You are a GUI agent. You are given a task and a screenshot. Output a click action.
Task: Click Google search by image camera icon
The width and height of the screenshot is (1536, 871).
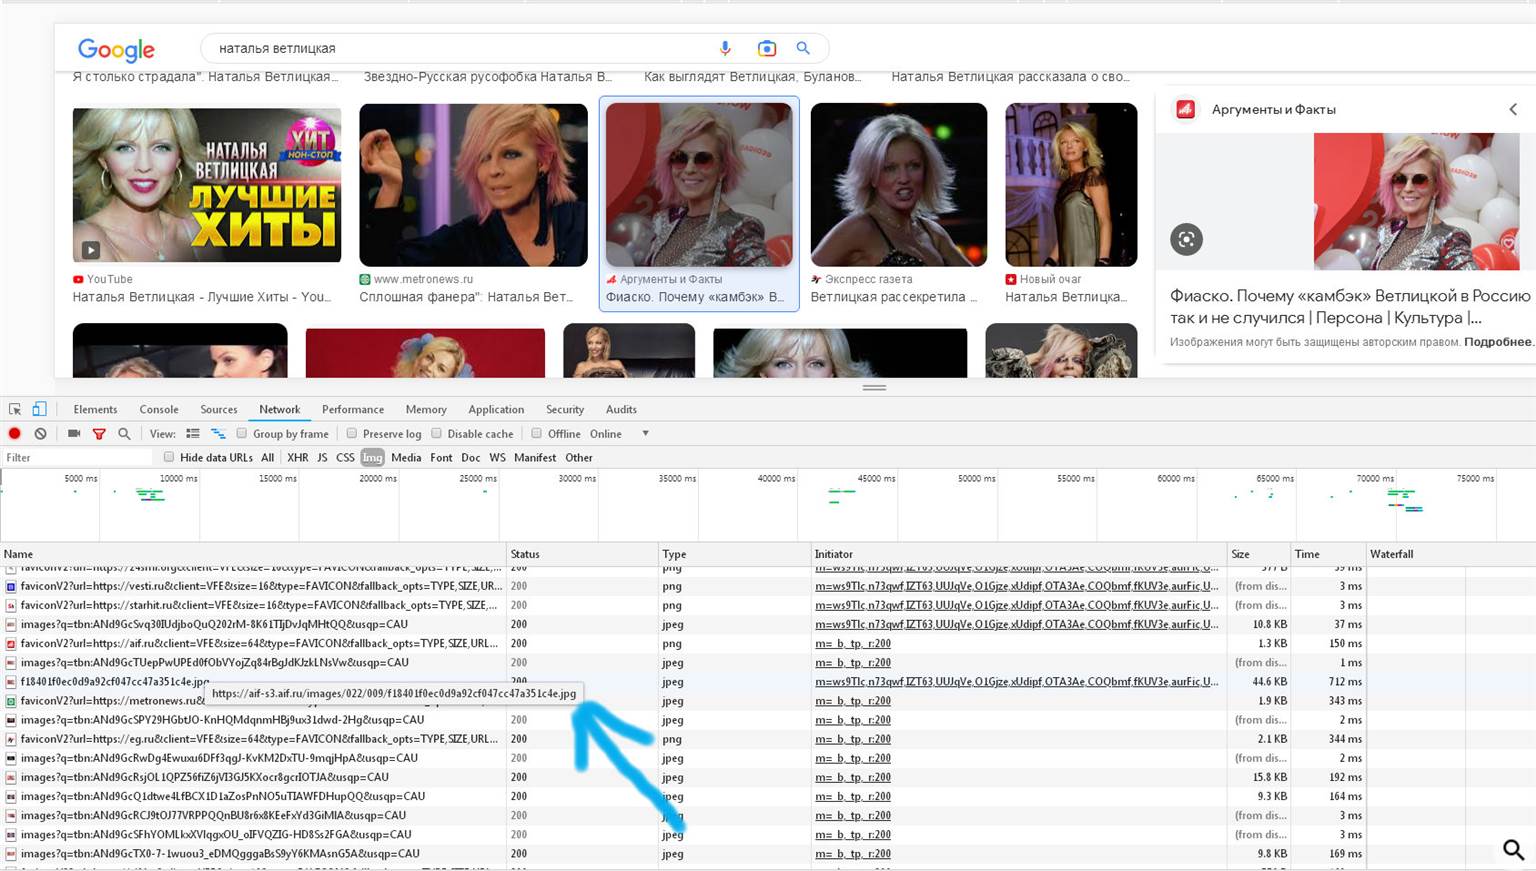tap(766, 48)
